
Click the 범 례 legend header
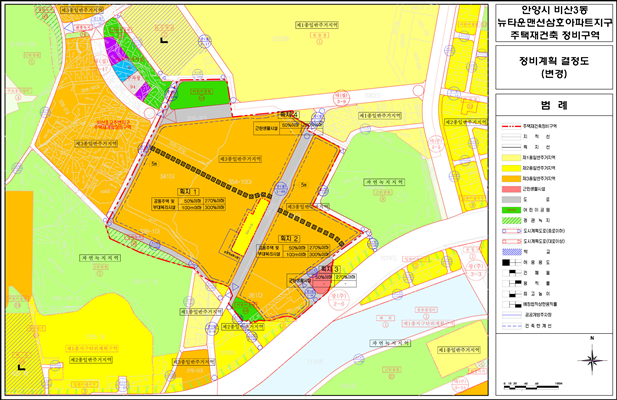[554, 104]
